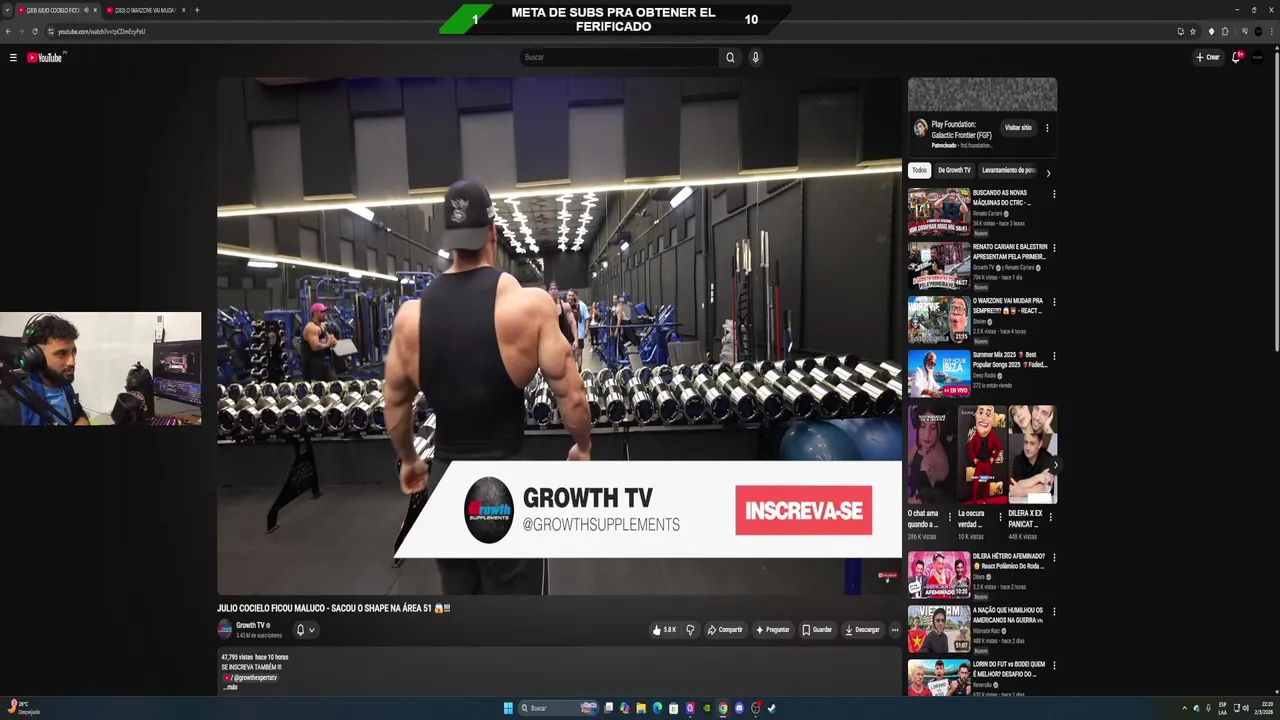The image size is (1280, 720).
Task: Open the YouTube account avatar menu
Action: click(x=1258, y=57)
